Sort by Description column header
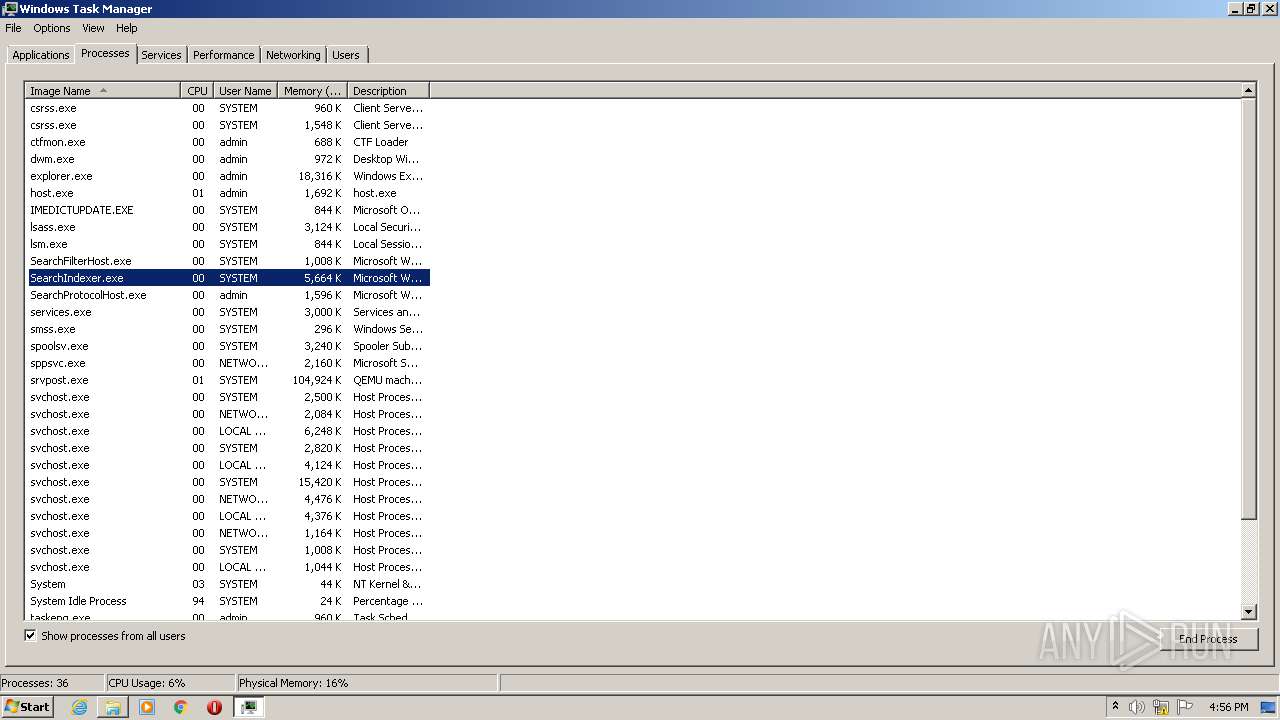 click(x=388, y=91)
